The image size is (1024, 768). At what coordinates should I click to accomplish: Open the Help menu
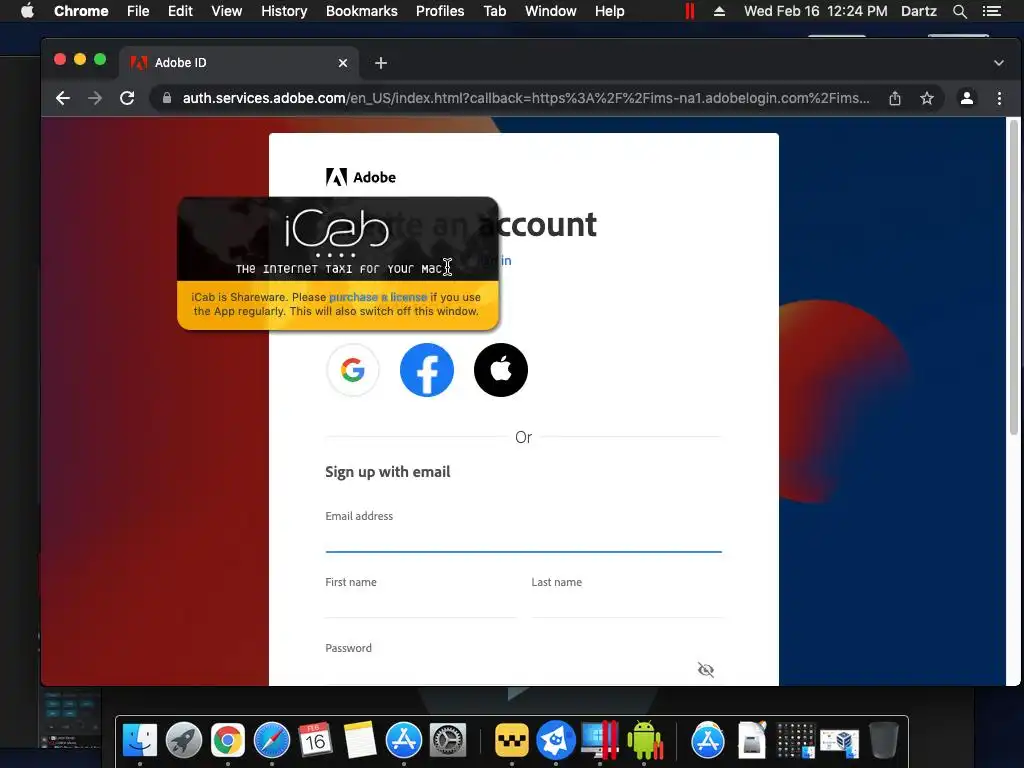pos(609,11)
